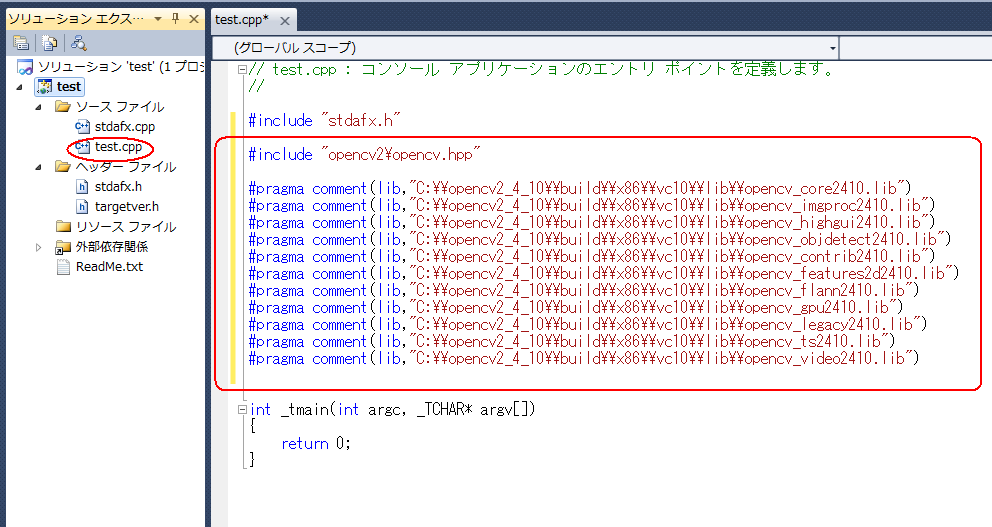The height and width of the screenshot is (527, 992).
Task: Click the opencv_ts2410.lib pragma line
Action: (x=573, y=342)
